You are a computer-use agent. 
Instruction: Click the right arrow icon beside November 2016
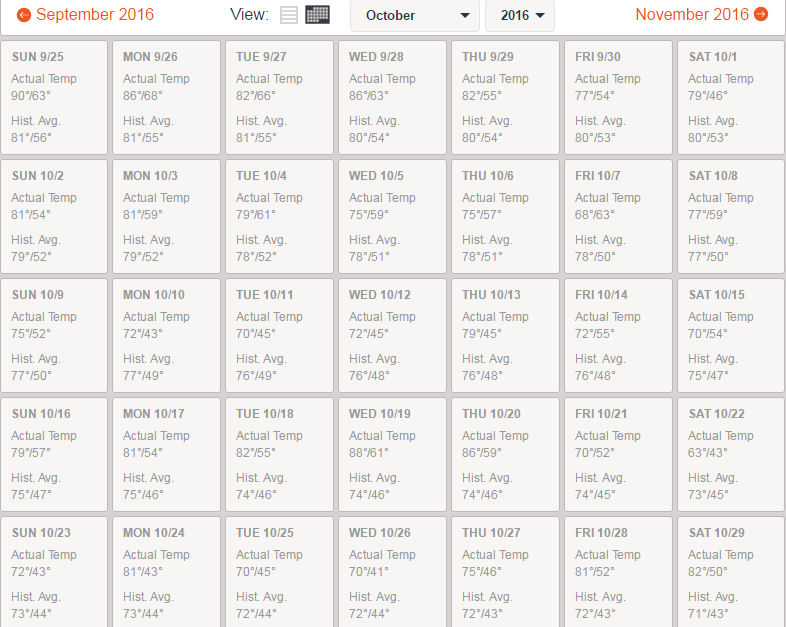coord(761,15)
